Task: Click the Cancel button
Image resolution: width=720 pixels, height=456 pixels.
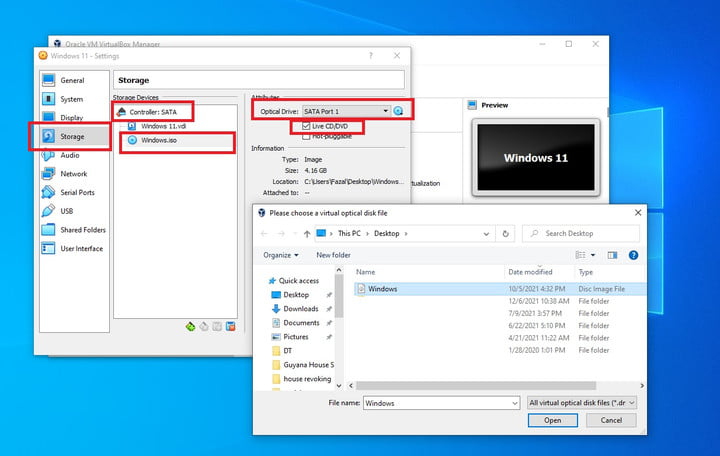Action: click(611, 420)
